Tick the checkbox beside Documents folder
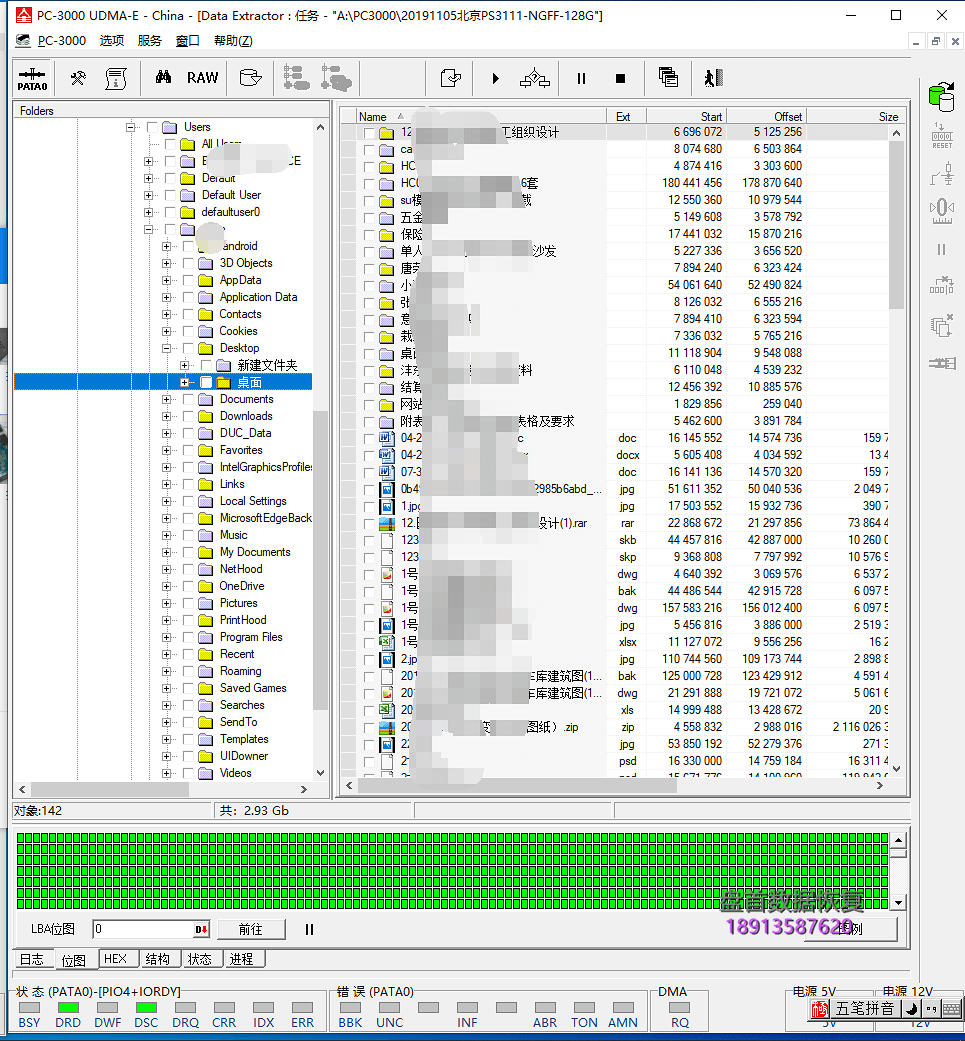 [188, 400]
